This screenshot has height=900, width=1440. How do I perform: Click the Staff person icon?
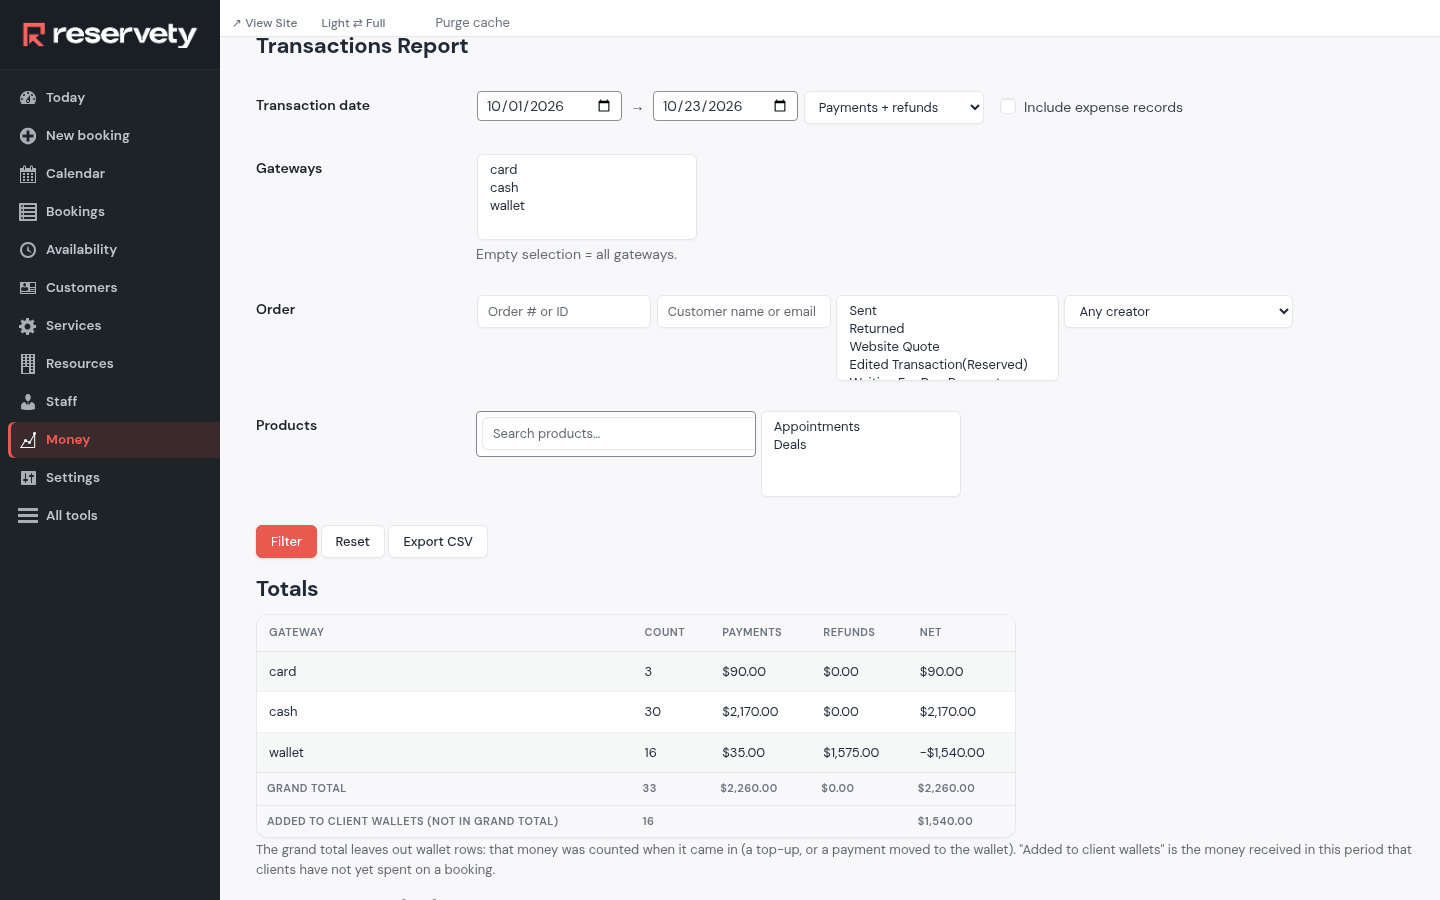28,402
